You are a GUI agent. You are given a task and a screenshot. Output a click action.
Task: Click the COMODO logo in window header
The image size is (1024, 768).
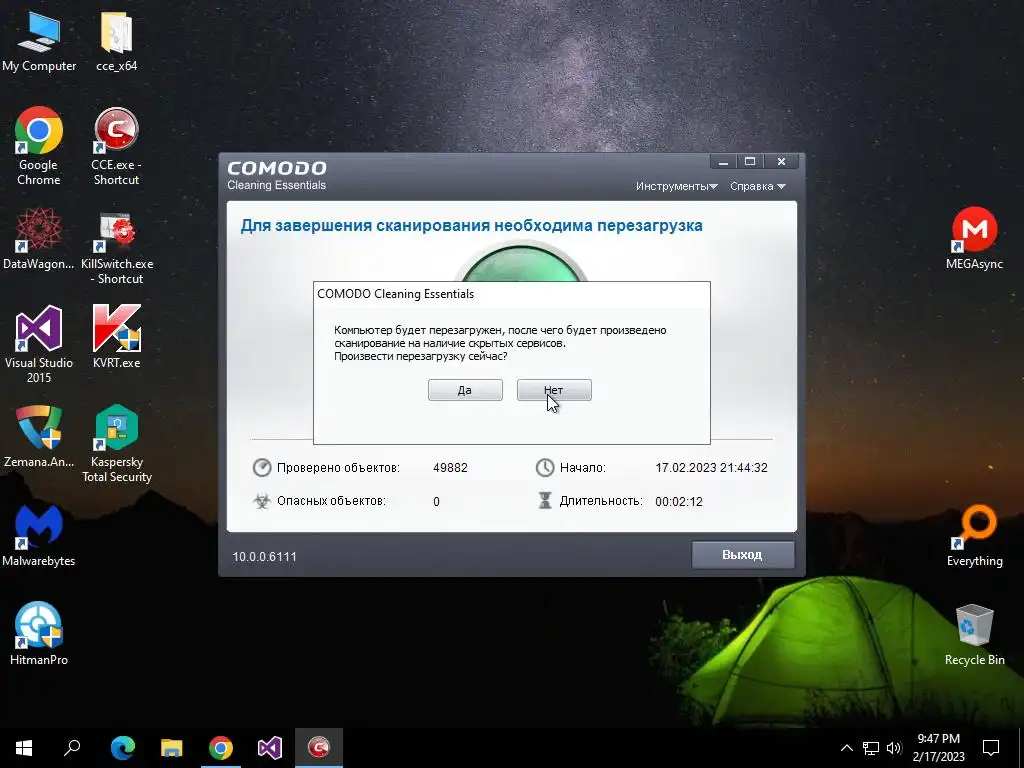point(277,168)
